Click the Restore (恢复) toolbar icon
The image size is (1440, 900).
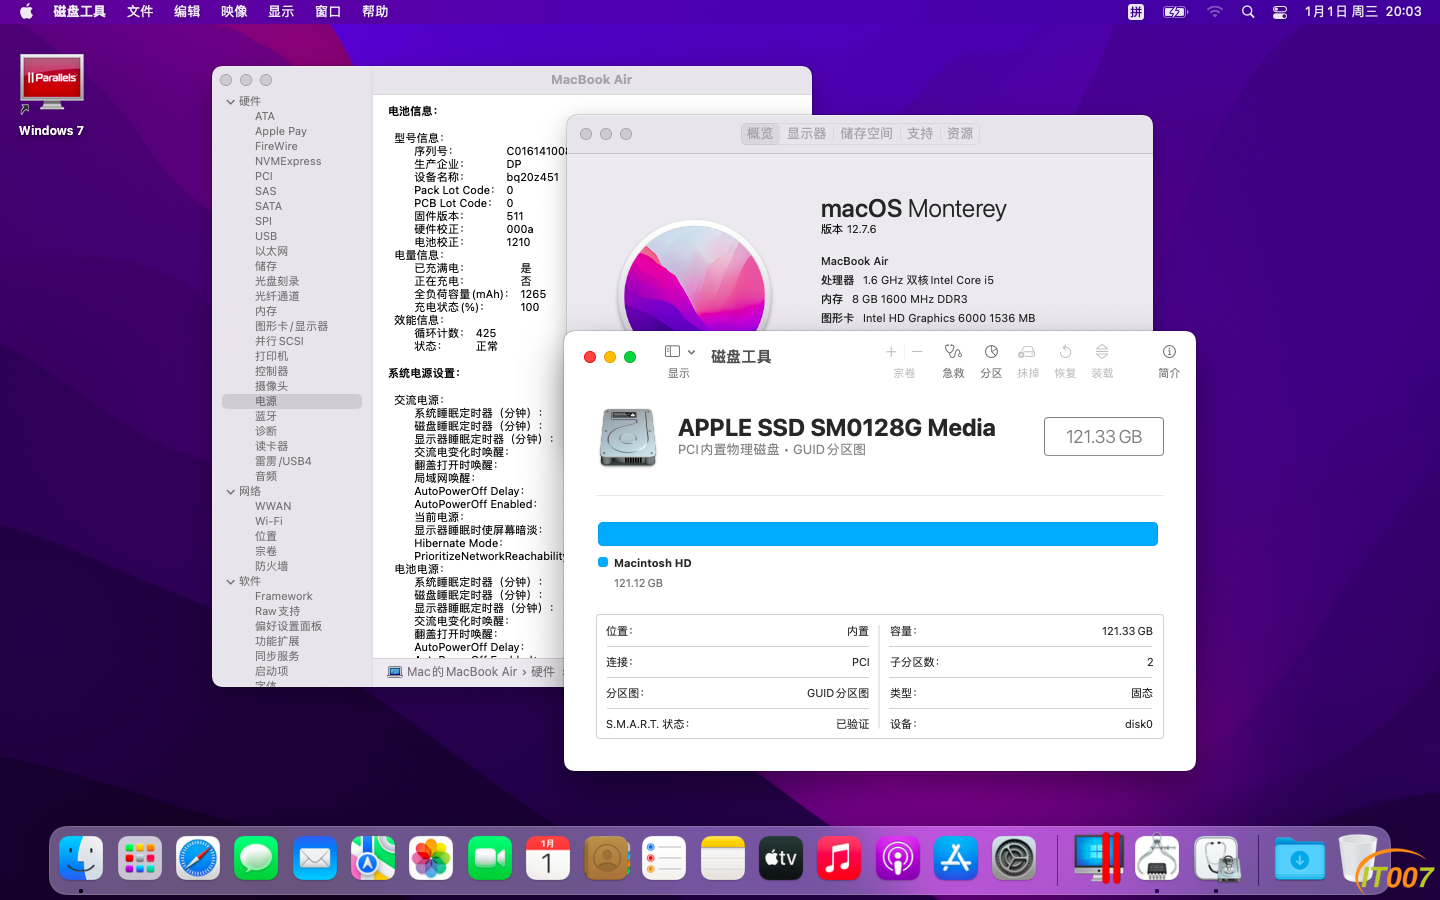pyautogui.click(x=1065, y=352)
